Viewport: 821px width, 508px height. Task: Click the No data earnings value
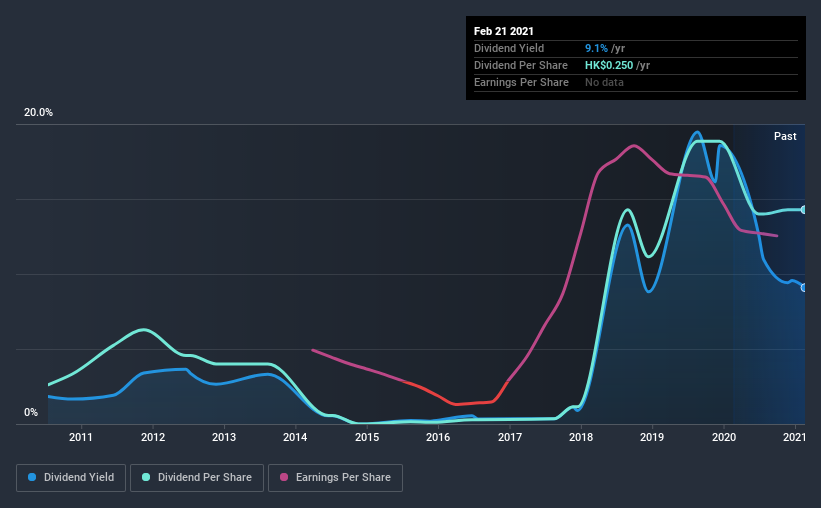[x=604, y=82]
